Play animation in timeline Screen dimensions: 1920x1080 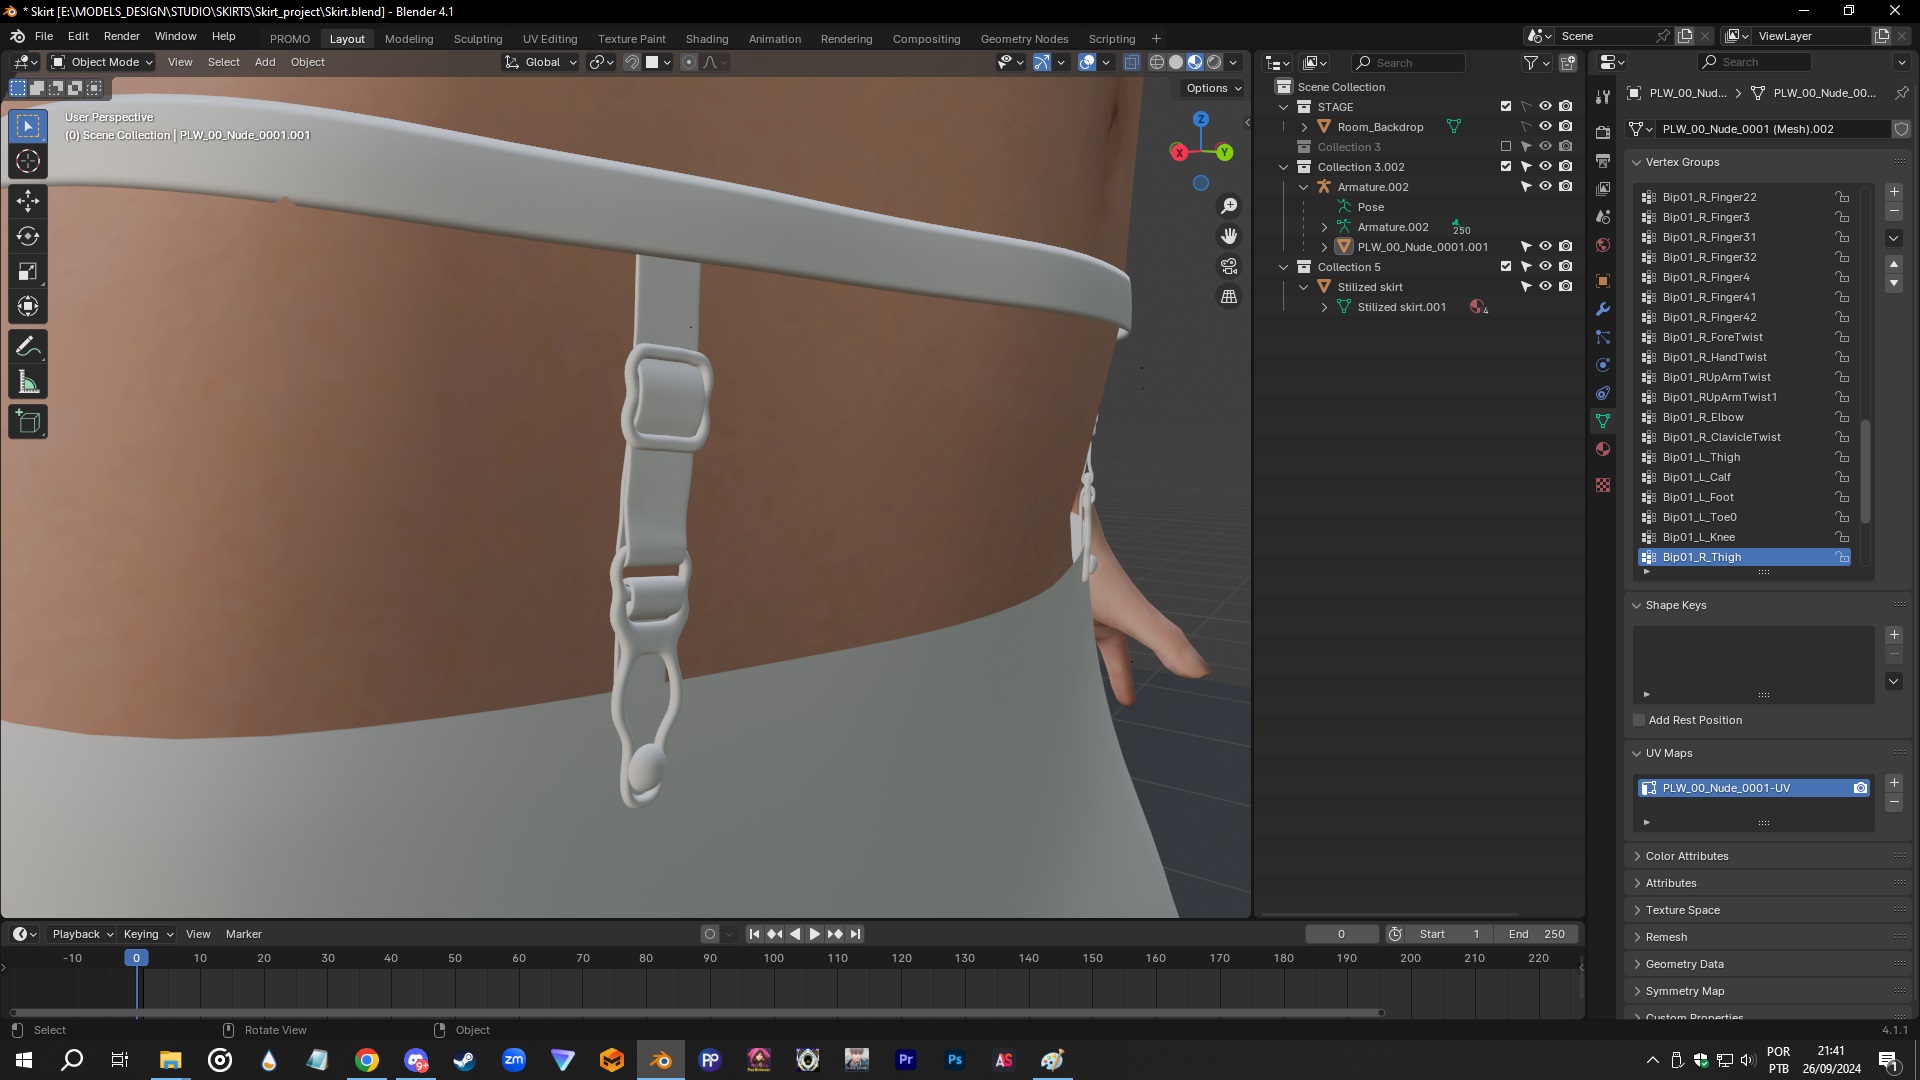[x=814, y=934]
